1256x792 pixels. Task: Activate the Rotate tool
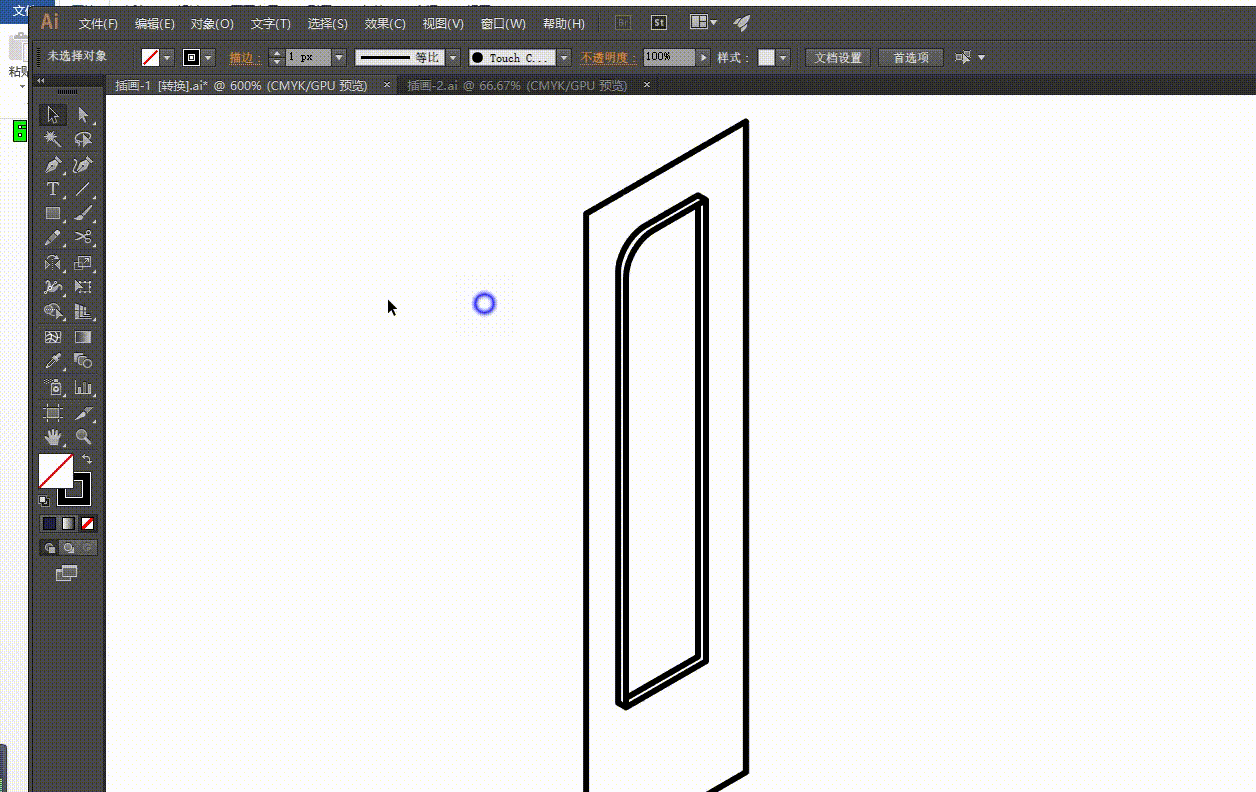point(53,263)
